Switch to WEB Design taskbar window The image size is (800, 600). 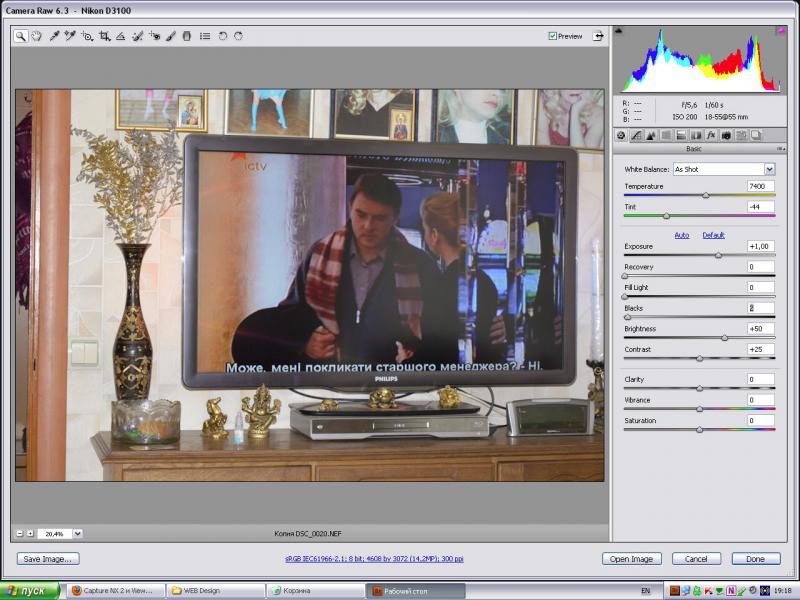216,591
